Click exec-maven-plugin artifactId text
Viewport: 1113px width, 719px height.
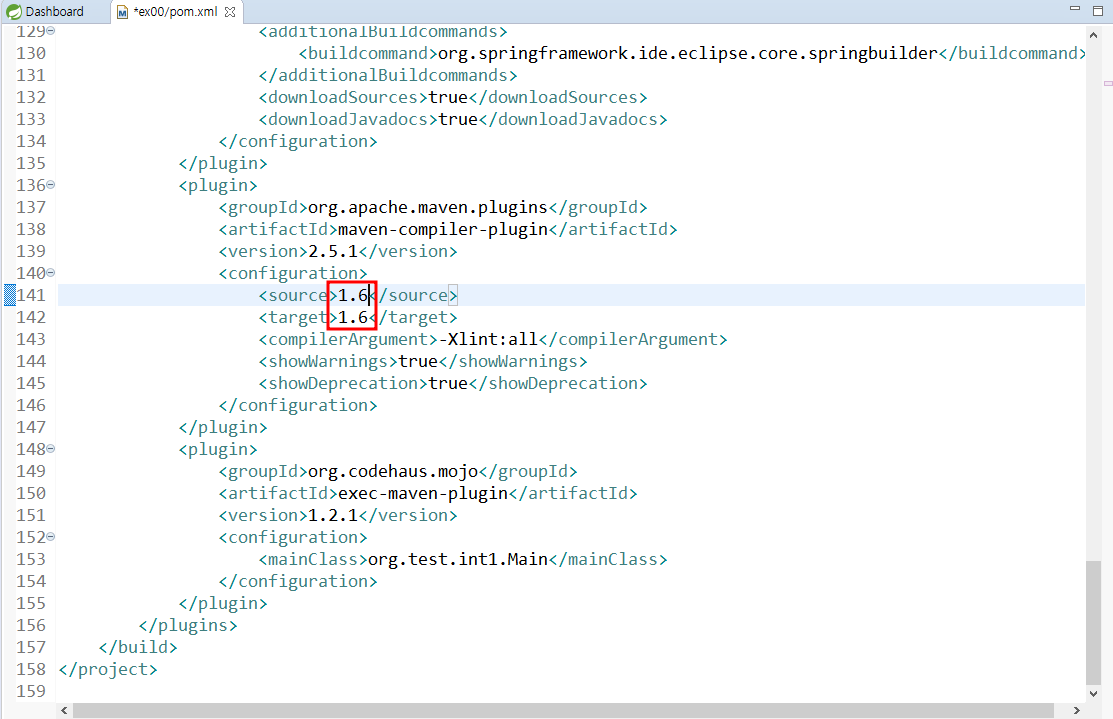pyautogui.click(x=423, y=493)
